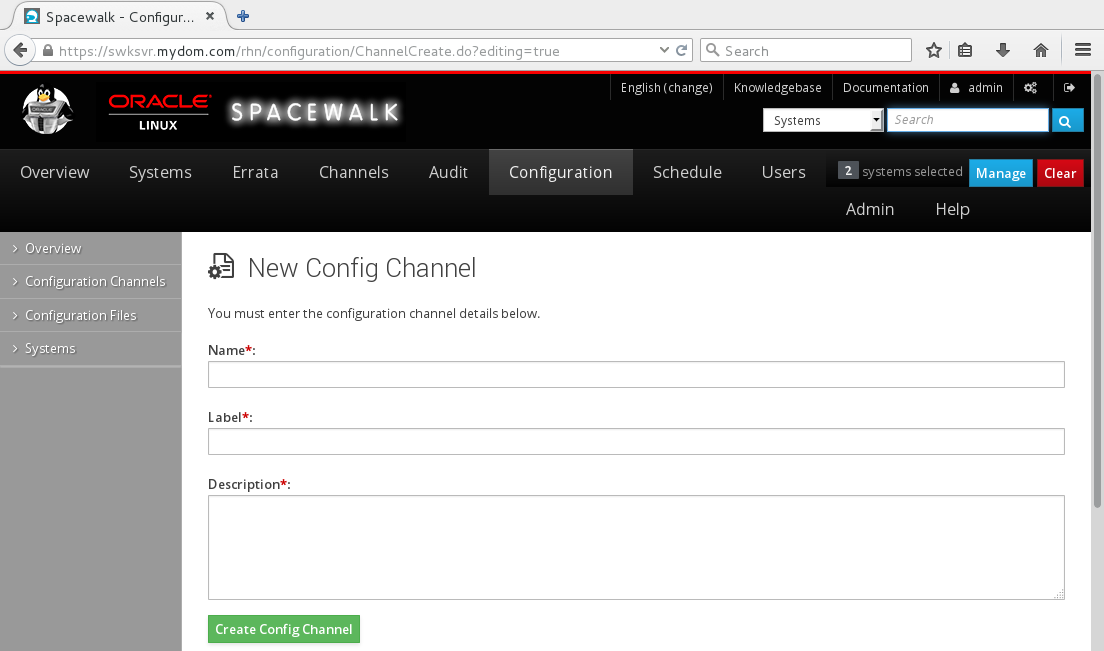Viewport: 1104px width, 651px height.
Task: Click the Description text area
Action: pos(636,548)
